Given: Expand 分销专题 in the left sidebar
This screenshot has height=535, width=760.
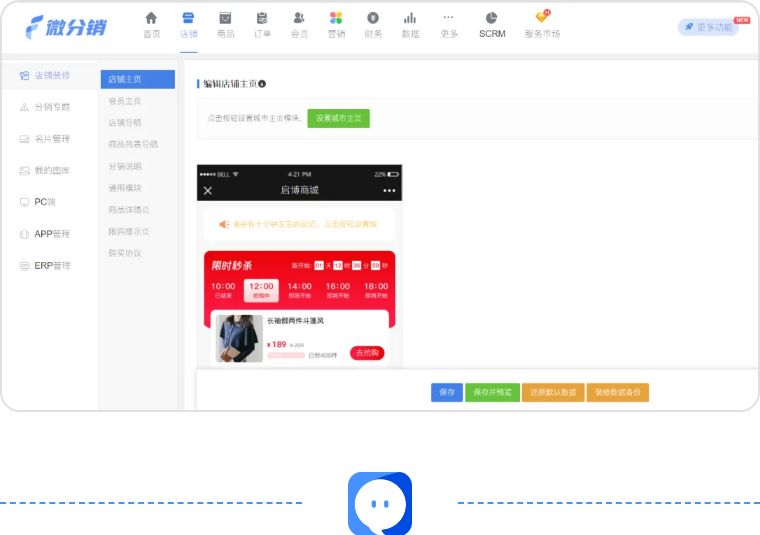Looking at the screenshot, I should pyautogui.click(x=45, y=107).
